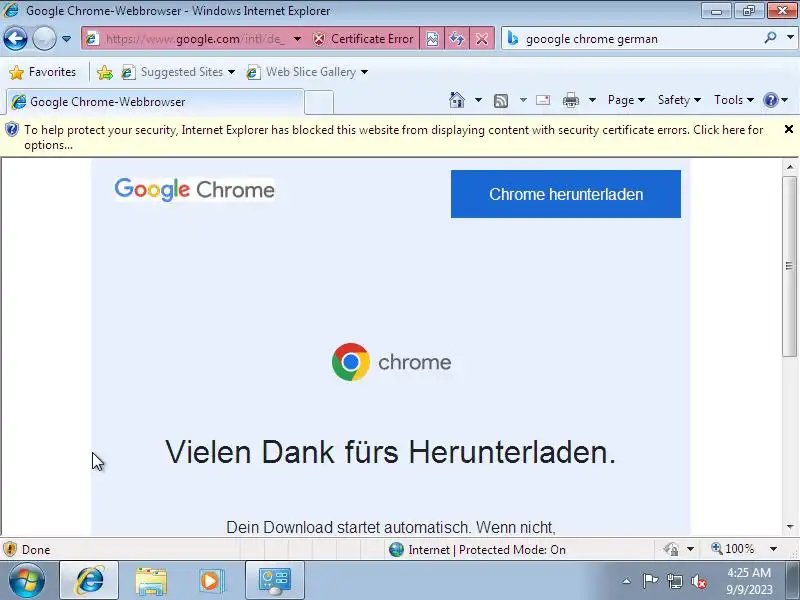The image size is (800, 600).
Task: Click the vertical scrollbar thumb
Action: [790, 266]
